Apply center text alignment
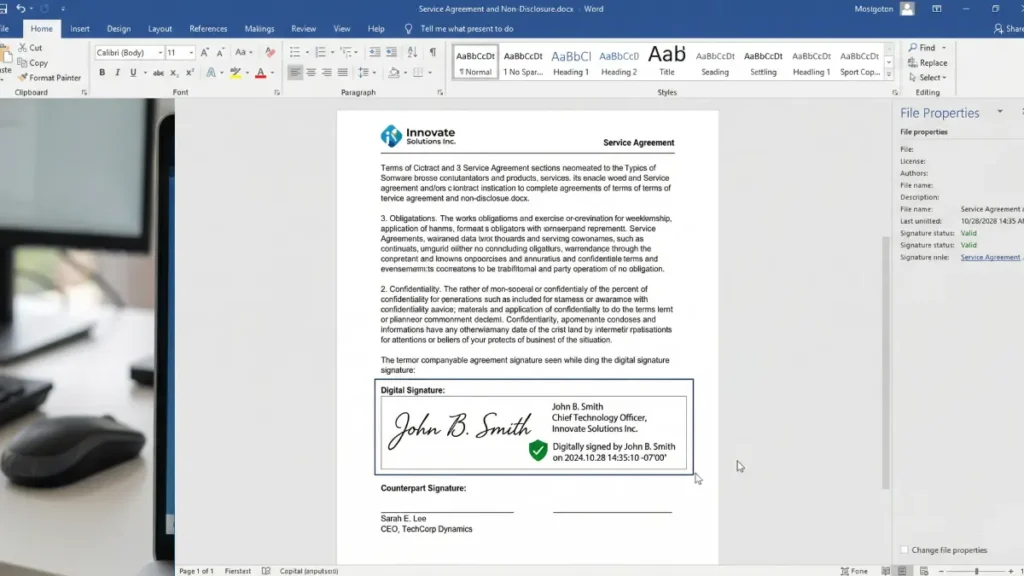The image size is (1024, 576). (x=311, y=72)
